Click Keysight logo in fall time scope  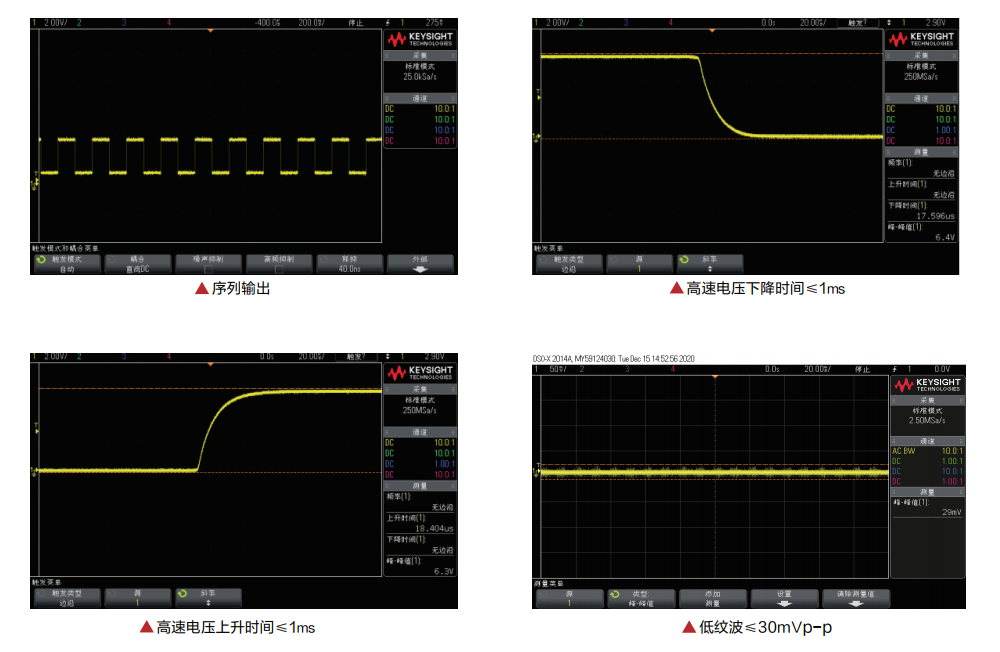[921, 39]
